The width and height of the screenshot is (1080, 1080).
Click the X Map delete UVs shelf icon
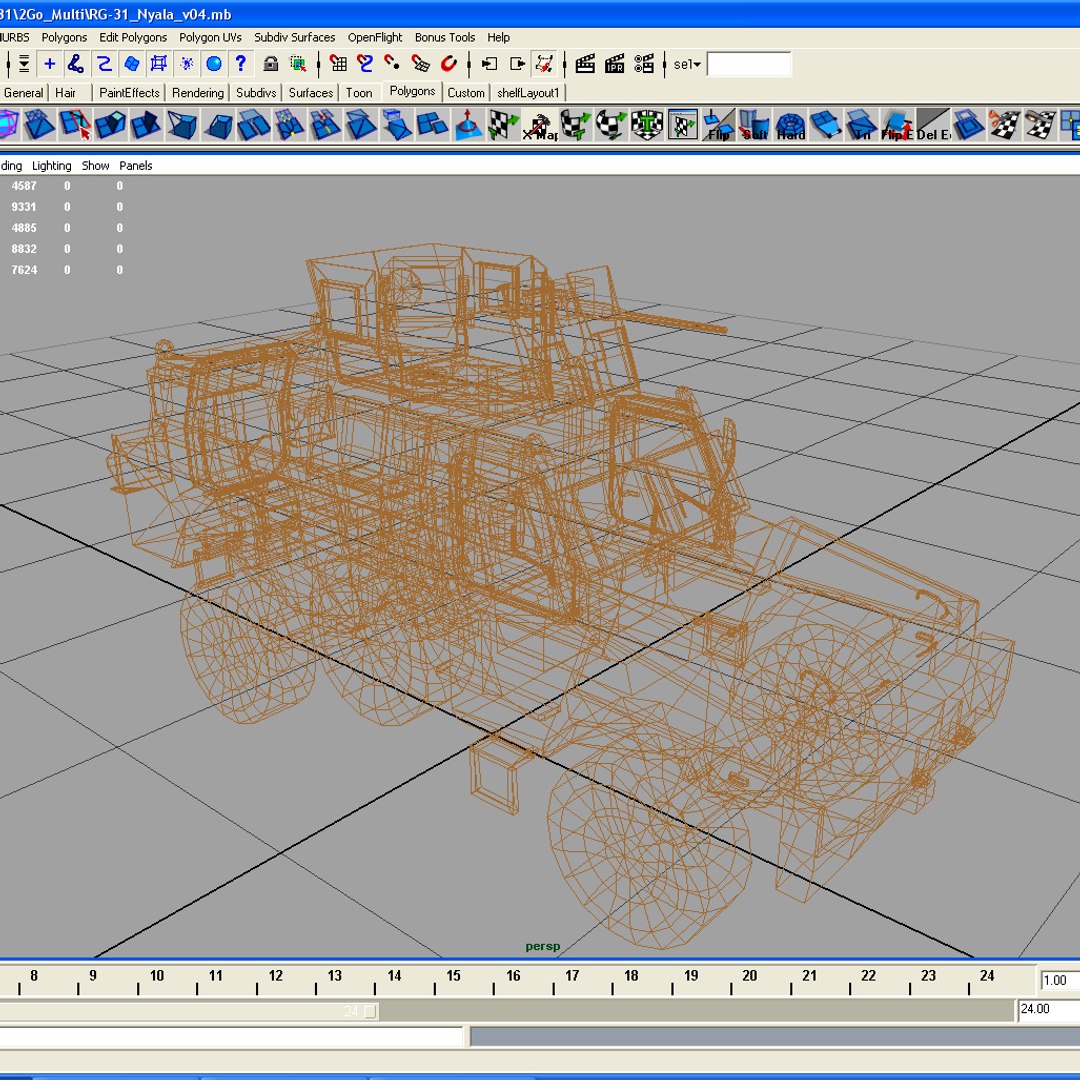coord(539,125)
